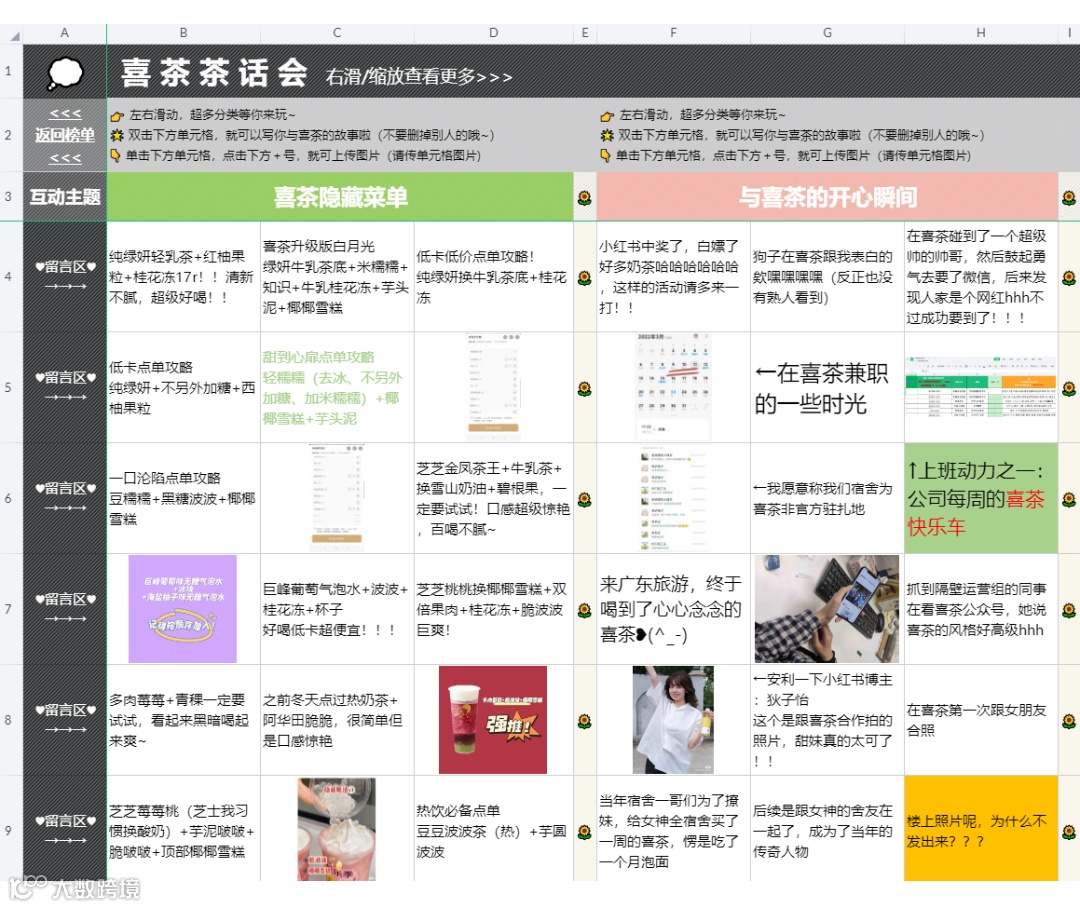This screenshot has height=908, width=1080.
Task: Select column H header
Action: 981,32
